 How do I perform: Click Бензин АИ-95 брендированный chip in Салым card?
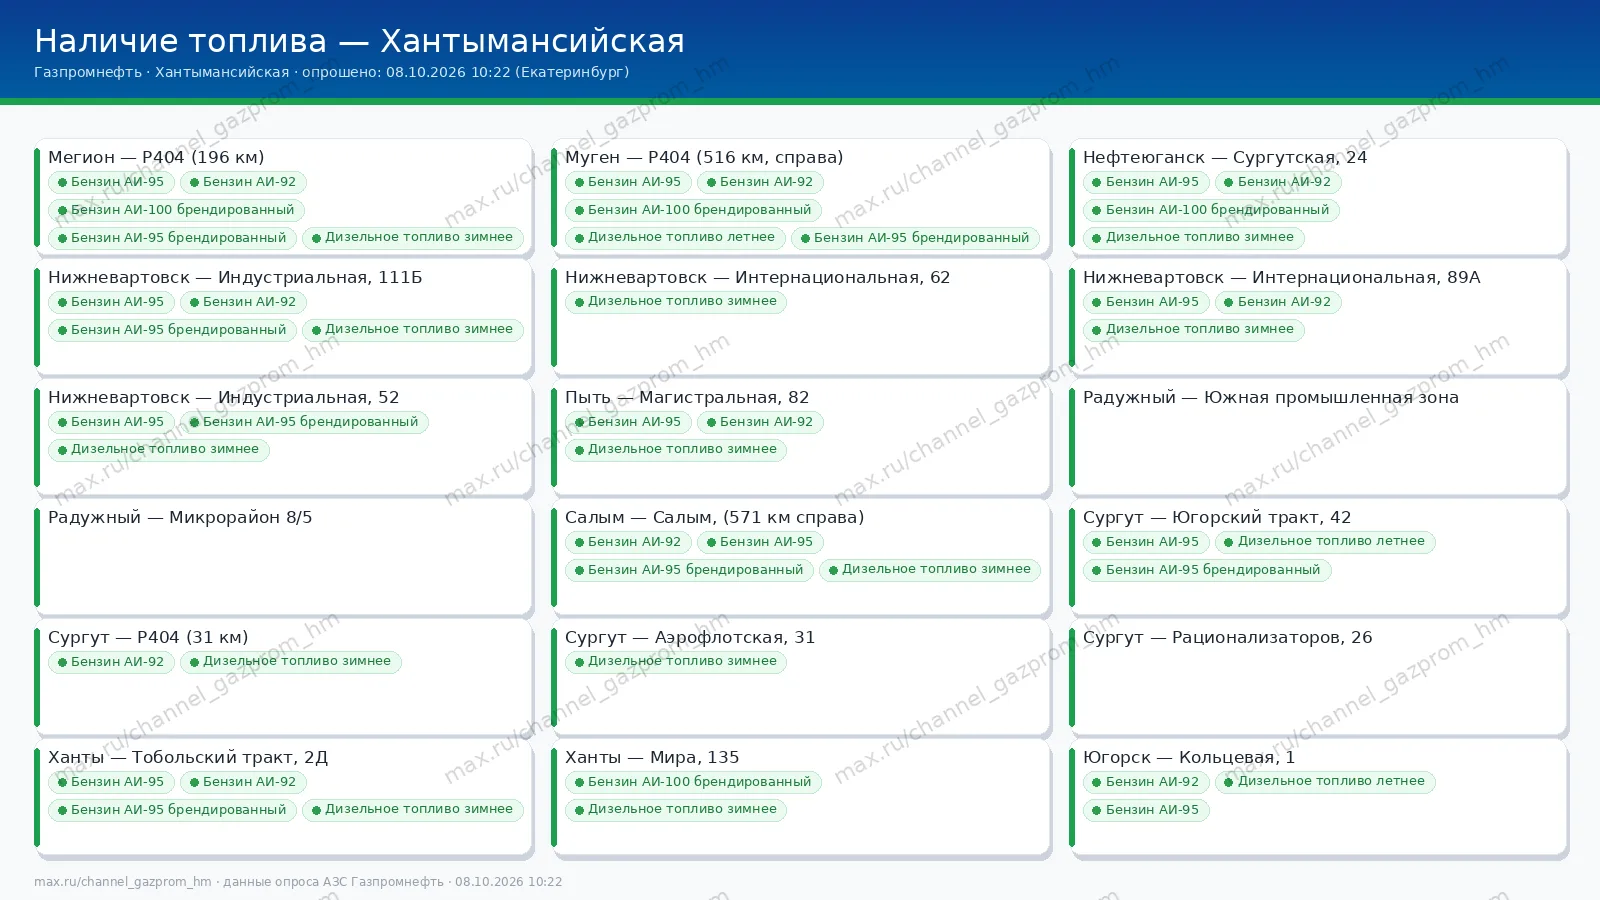coord(689,570)
